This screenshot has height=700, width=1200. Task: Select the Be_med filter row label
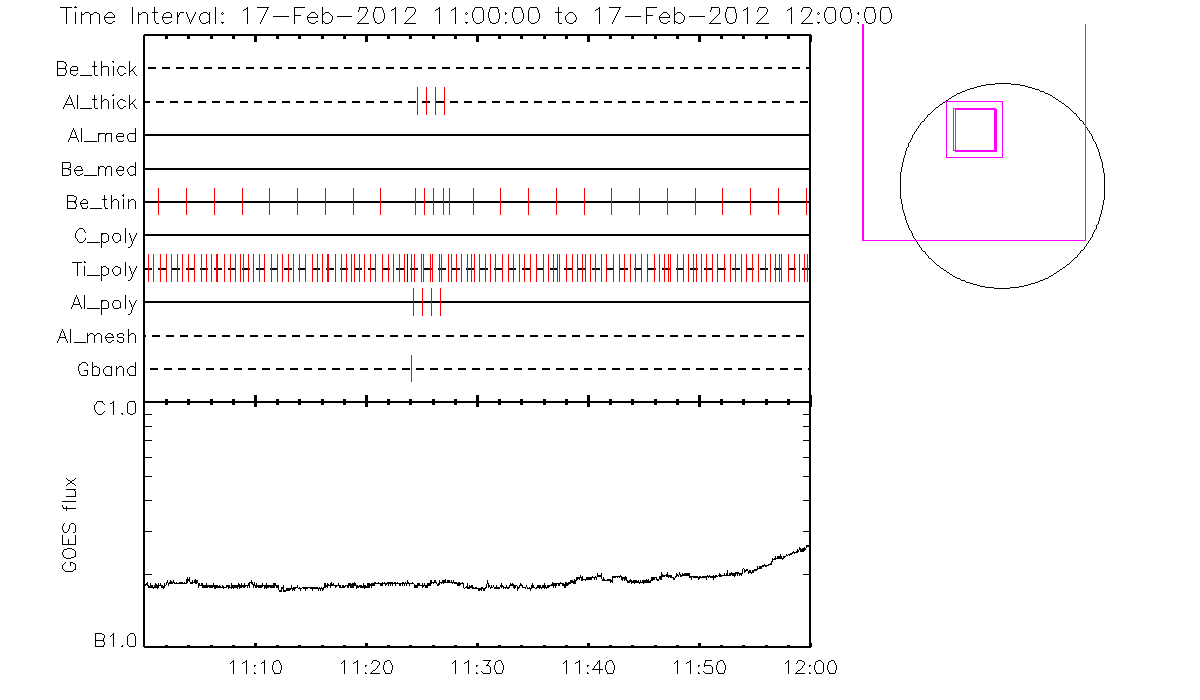[97, 169]
